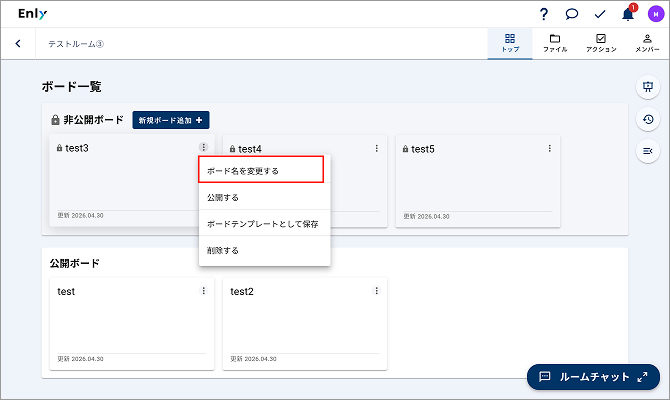This screenshot has width=670, height=400.
Task: Open three-dot menu on test5 board
Action: point(550,148)
